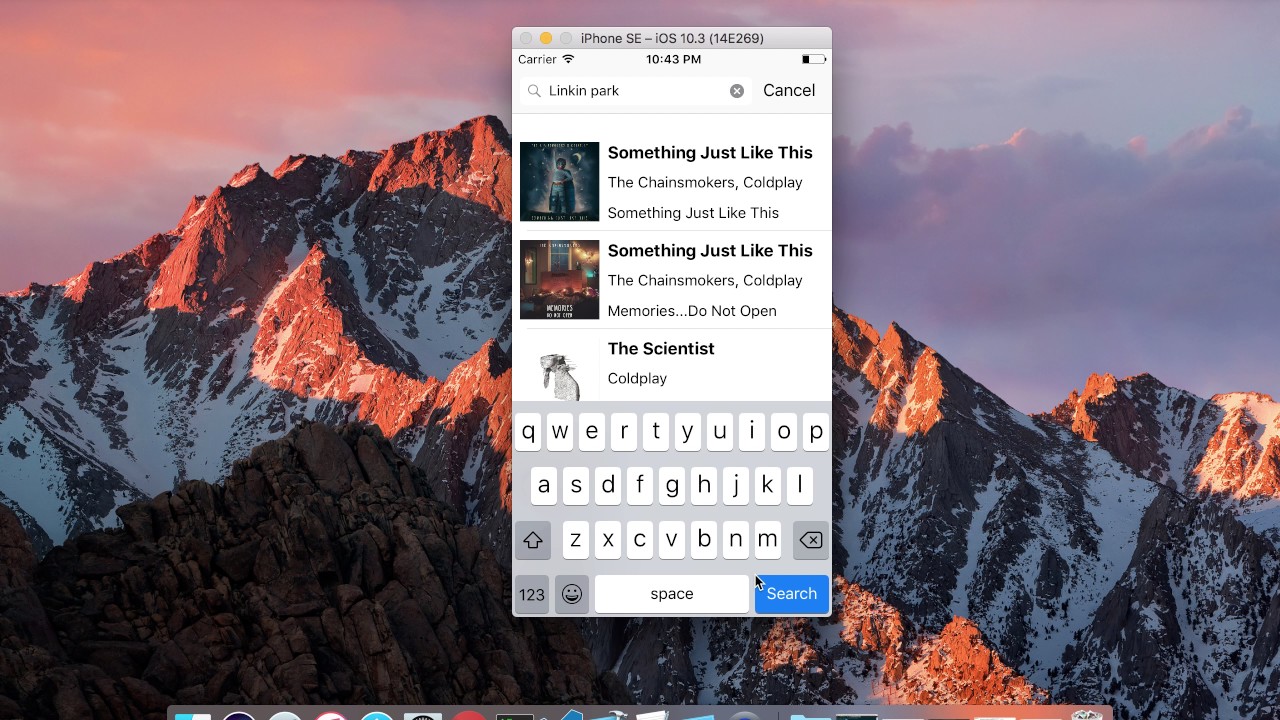1280x720 pixels.
Task: Tap the t key
Action: point(656,432)
